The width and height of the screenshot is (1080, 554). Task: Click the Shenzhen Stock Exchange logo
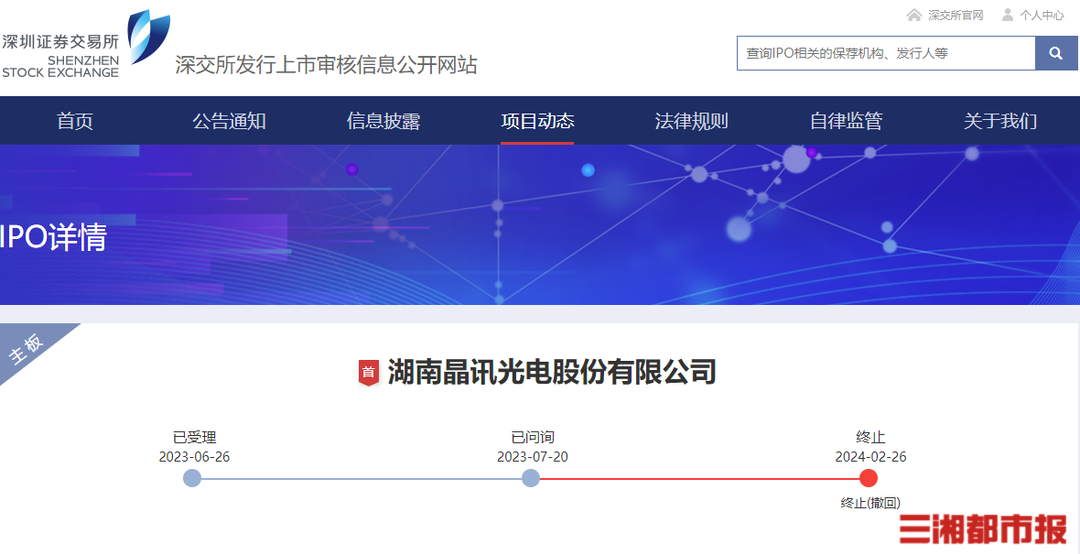[x=85, y=45]
